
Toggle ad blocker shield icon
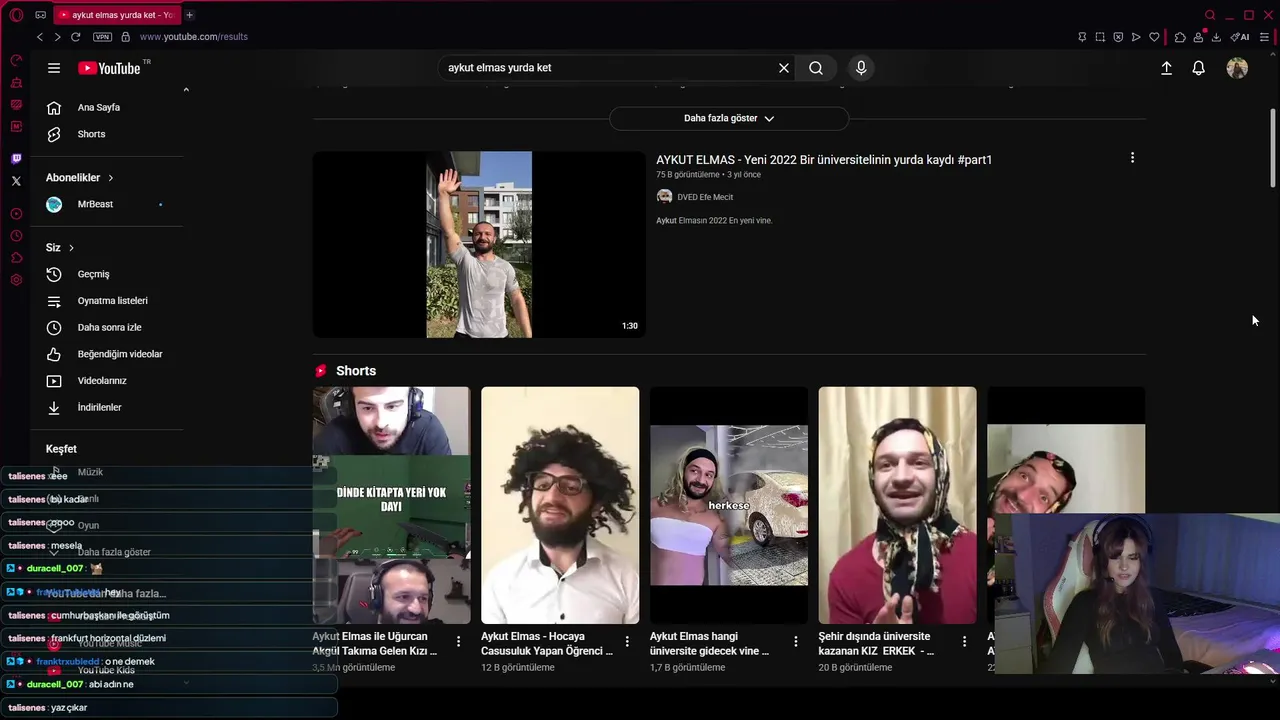(1118, 37)
